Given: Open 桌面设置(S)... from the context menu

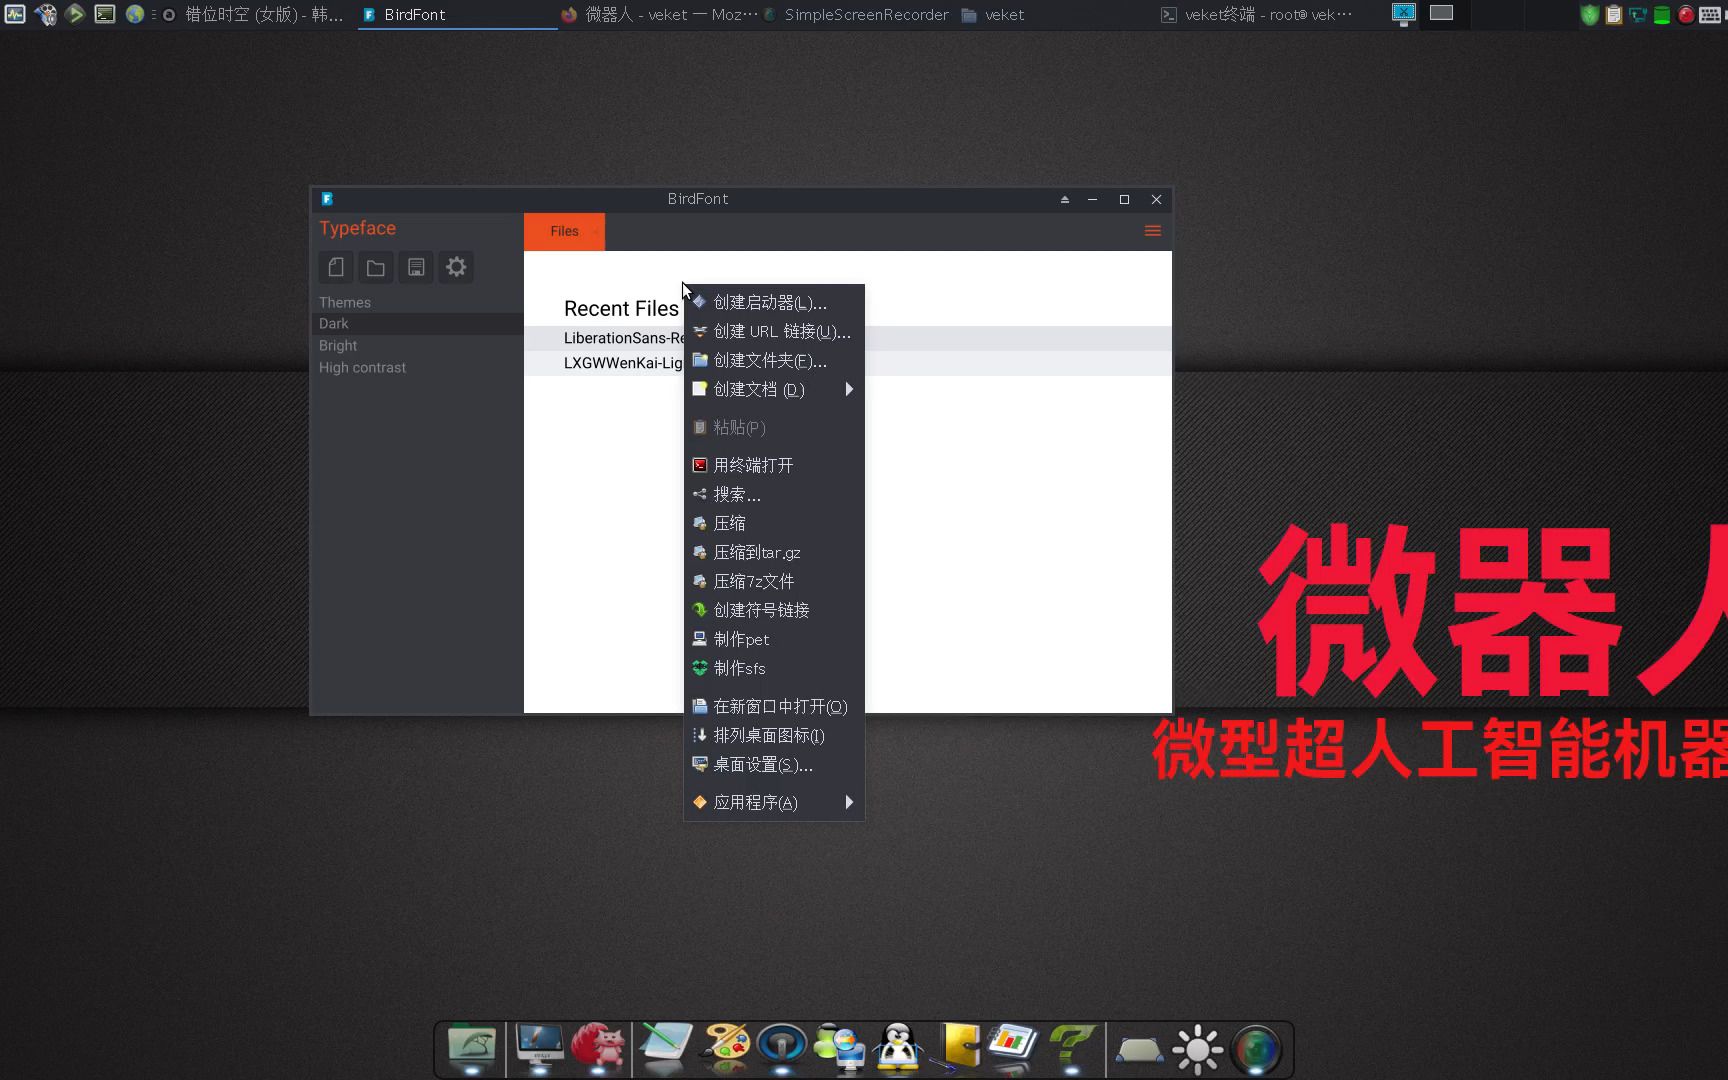Looking at the screenshot, I should point(774,764).
